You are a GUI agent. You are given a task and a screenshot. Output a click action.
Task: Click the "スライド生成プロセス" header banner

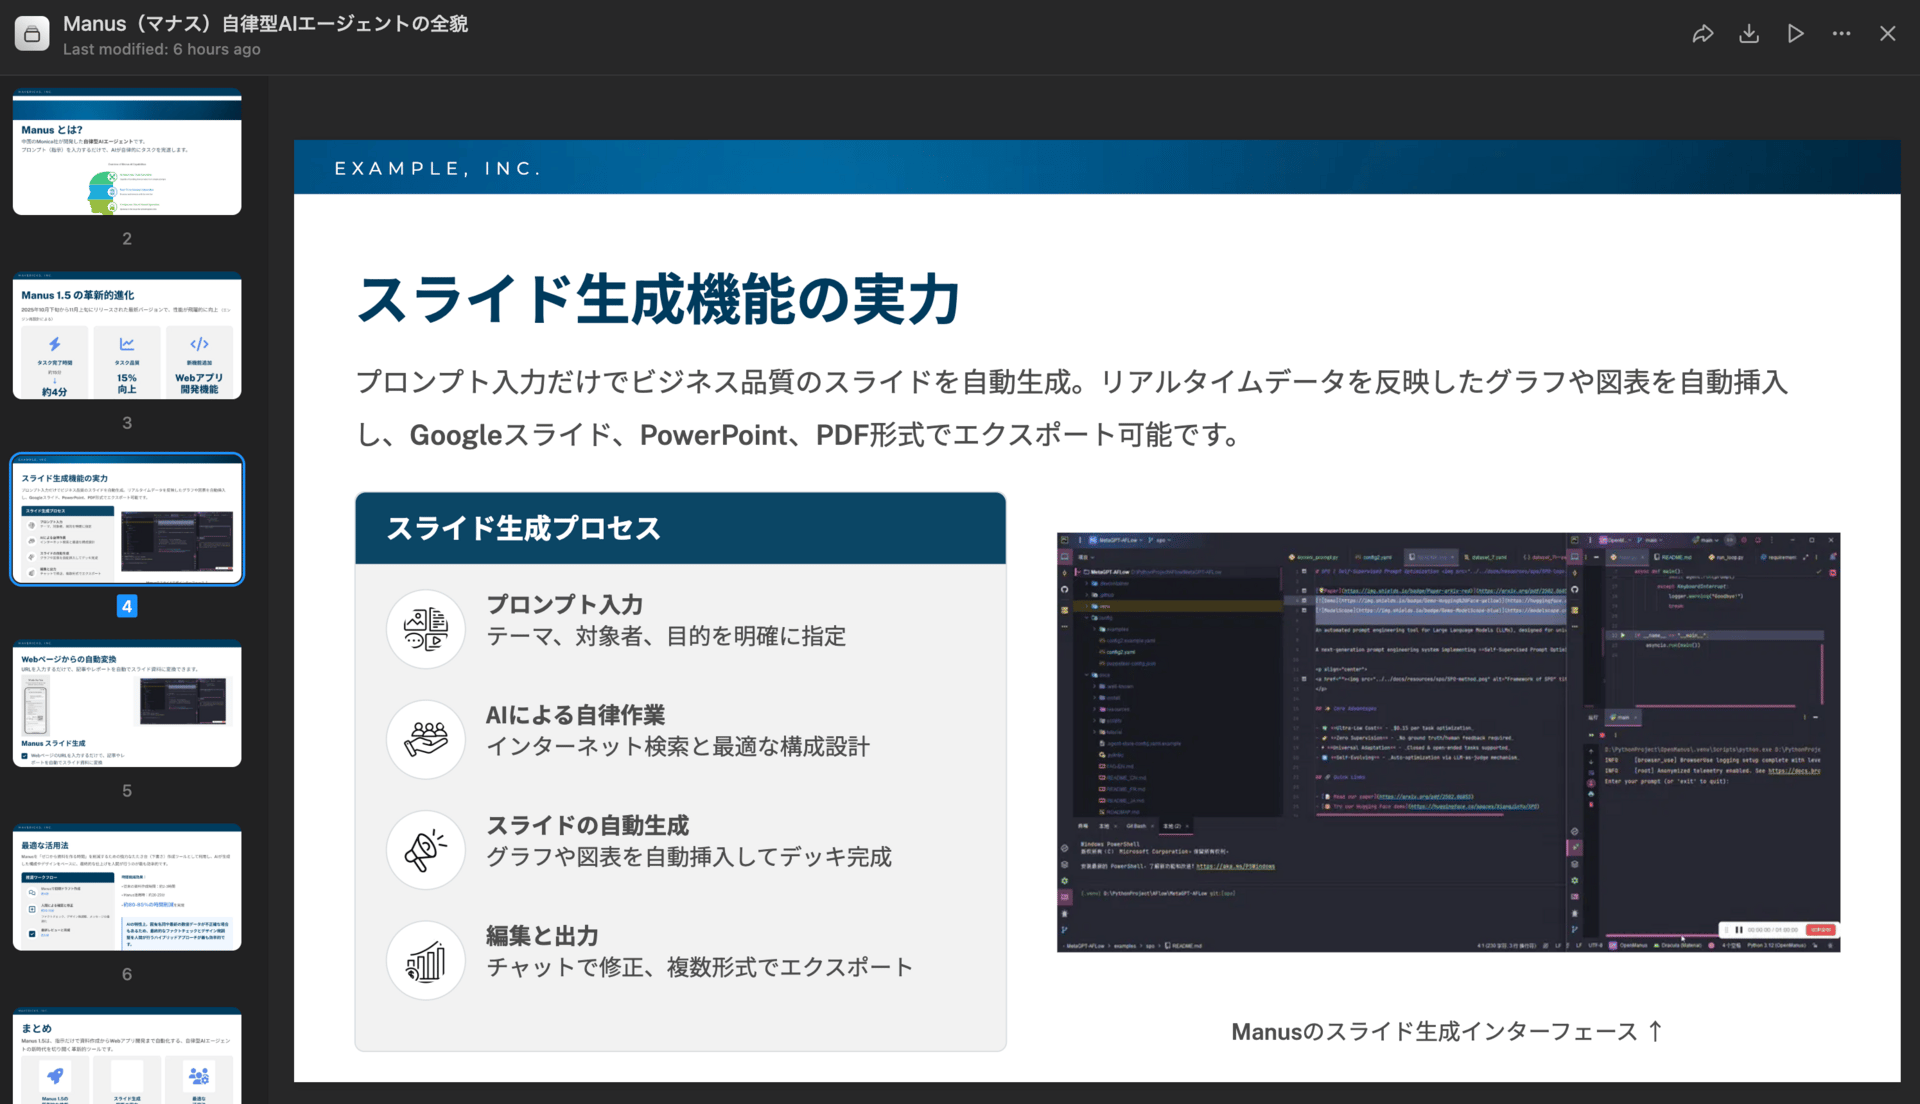tap(680, 528)
